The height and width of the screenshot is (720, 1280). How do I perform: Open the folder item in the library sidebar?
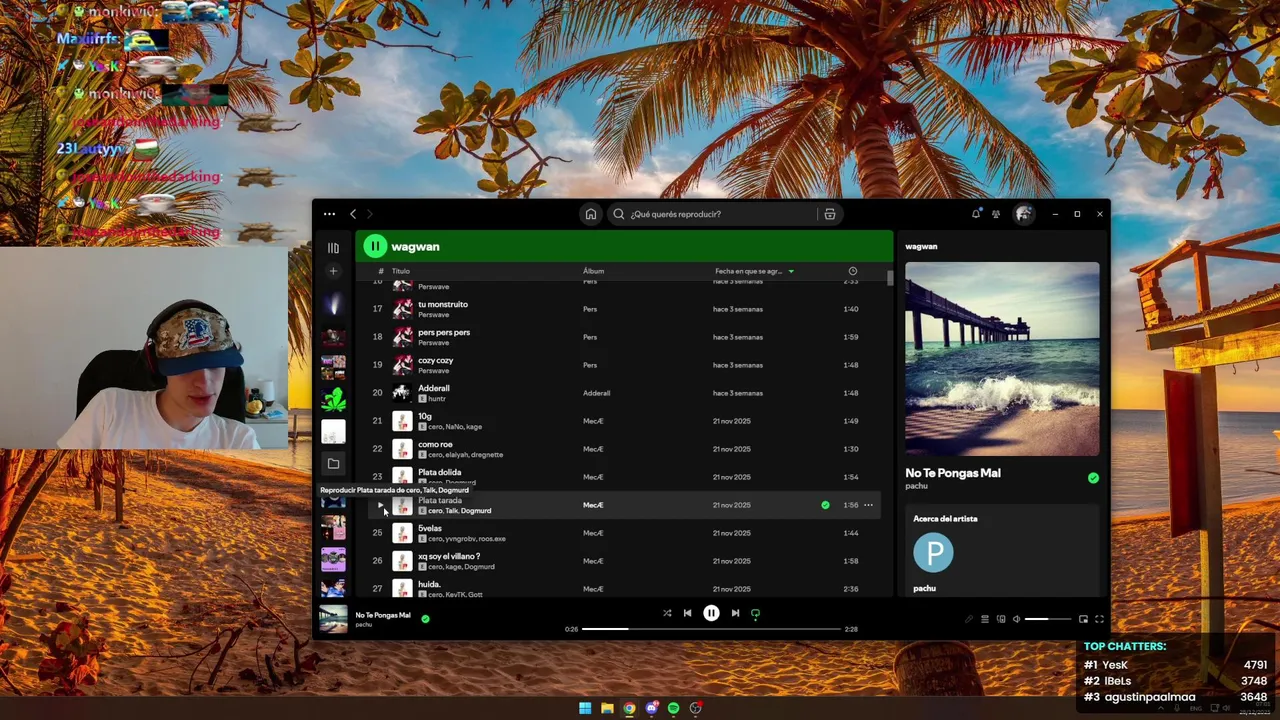click(333, 463)
